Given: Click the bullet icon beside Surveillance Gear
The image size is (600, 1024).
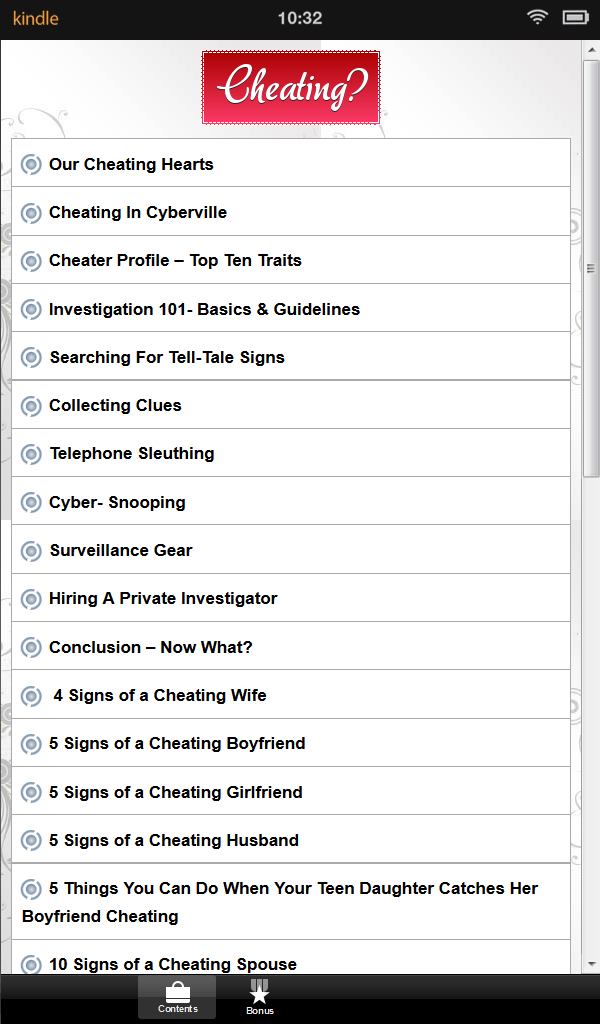Looking at the screenshot, I should coord(31,551).
